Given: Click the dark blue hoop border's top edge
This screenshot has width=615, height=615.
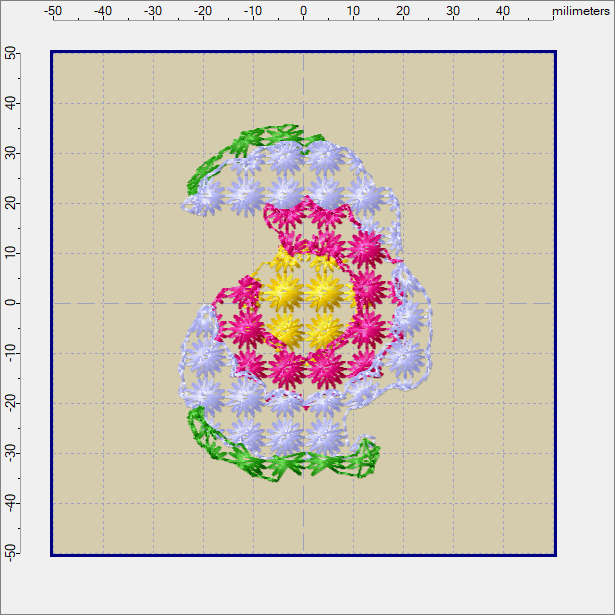Looking at the screenshot, I should coord(303,52).
